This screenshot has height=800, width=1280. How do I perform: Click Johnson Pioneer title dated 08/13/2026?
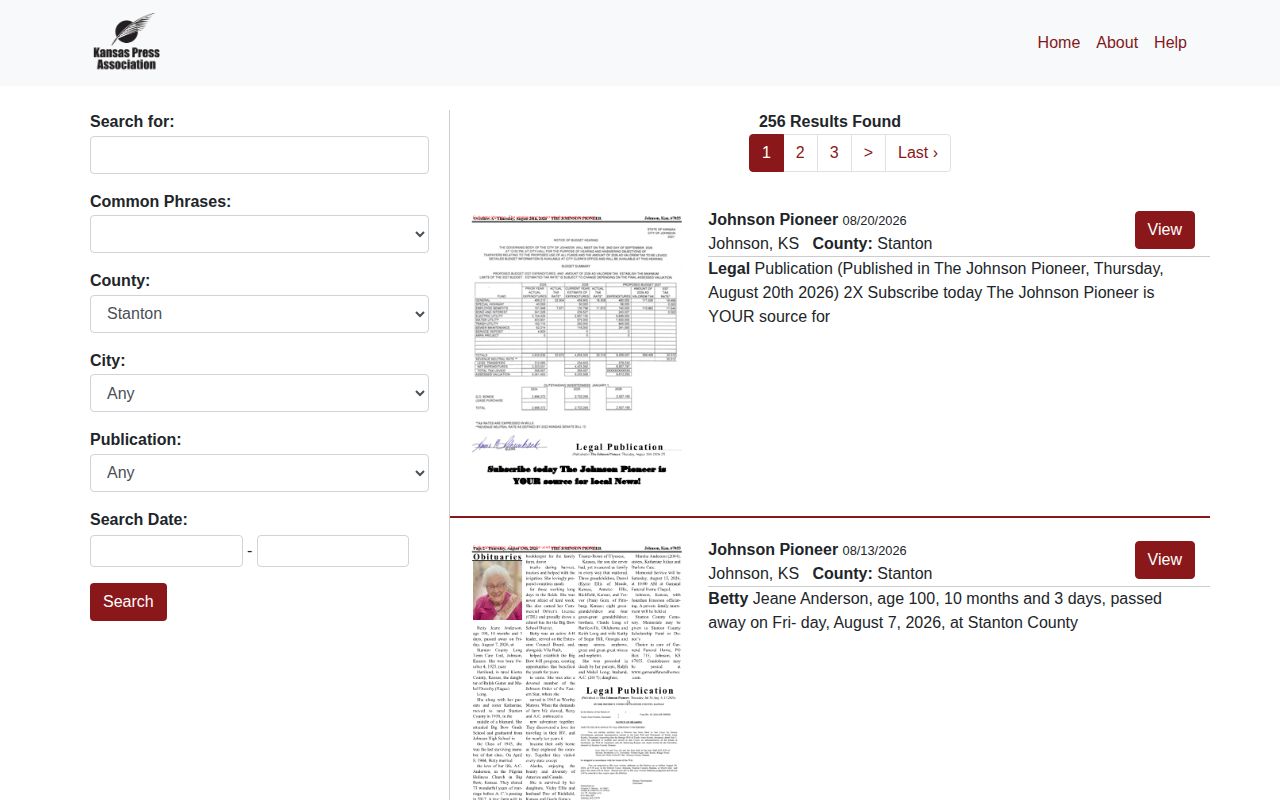click(773, 549)
